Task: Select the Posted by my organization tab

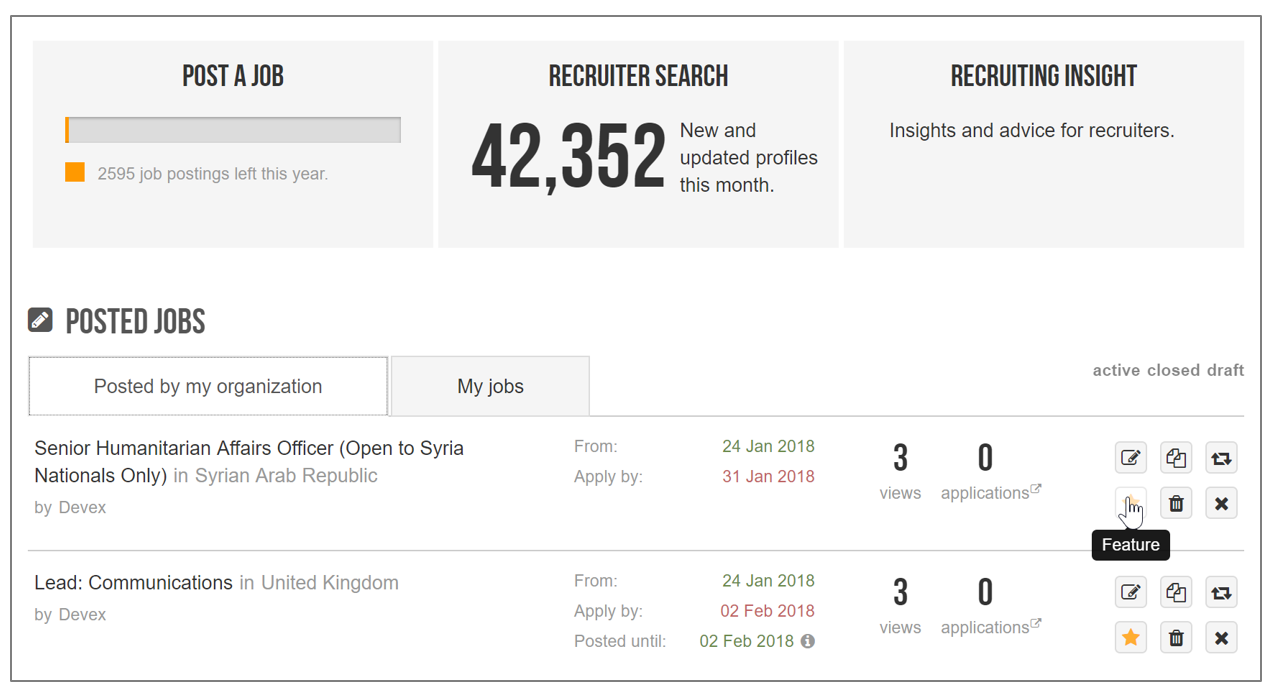Action: [x=208, y=386]
